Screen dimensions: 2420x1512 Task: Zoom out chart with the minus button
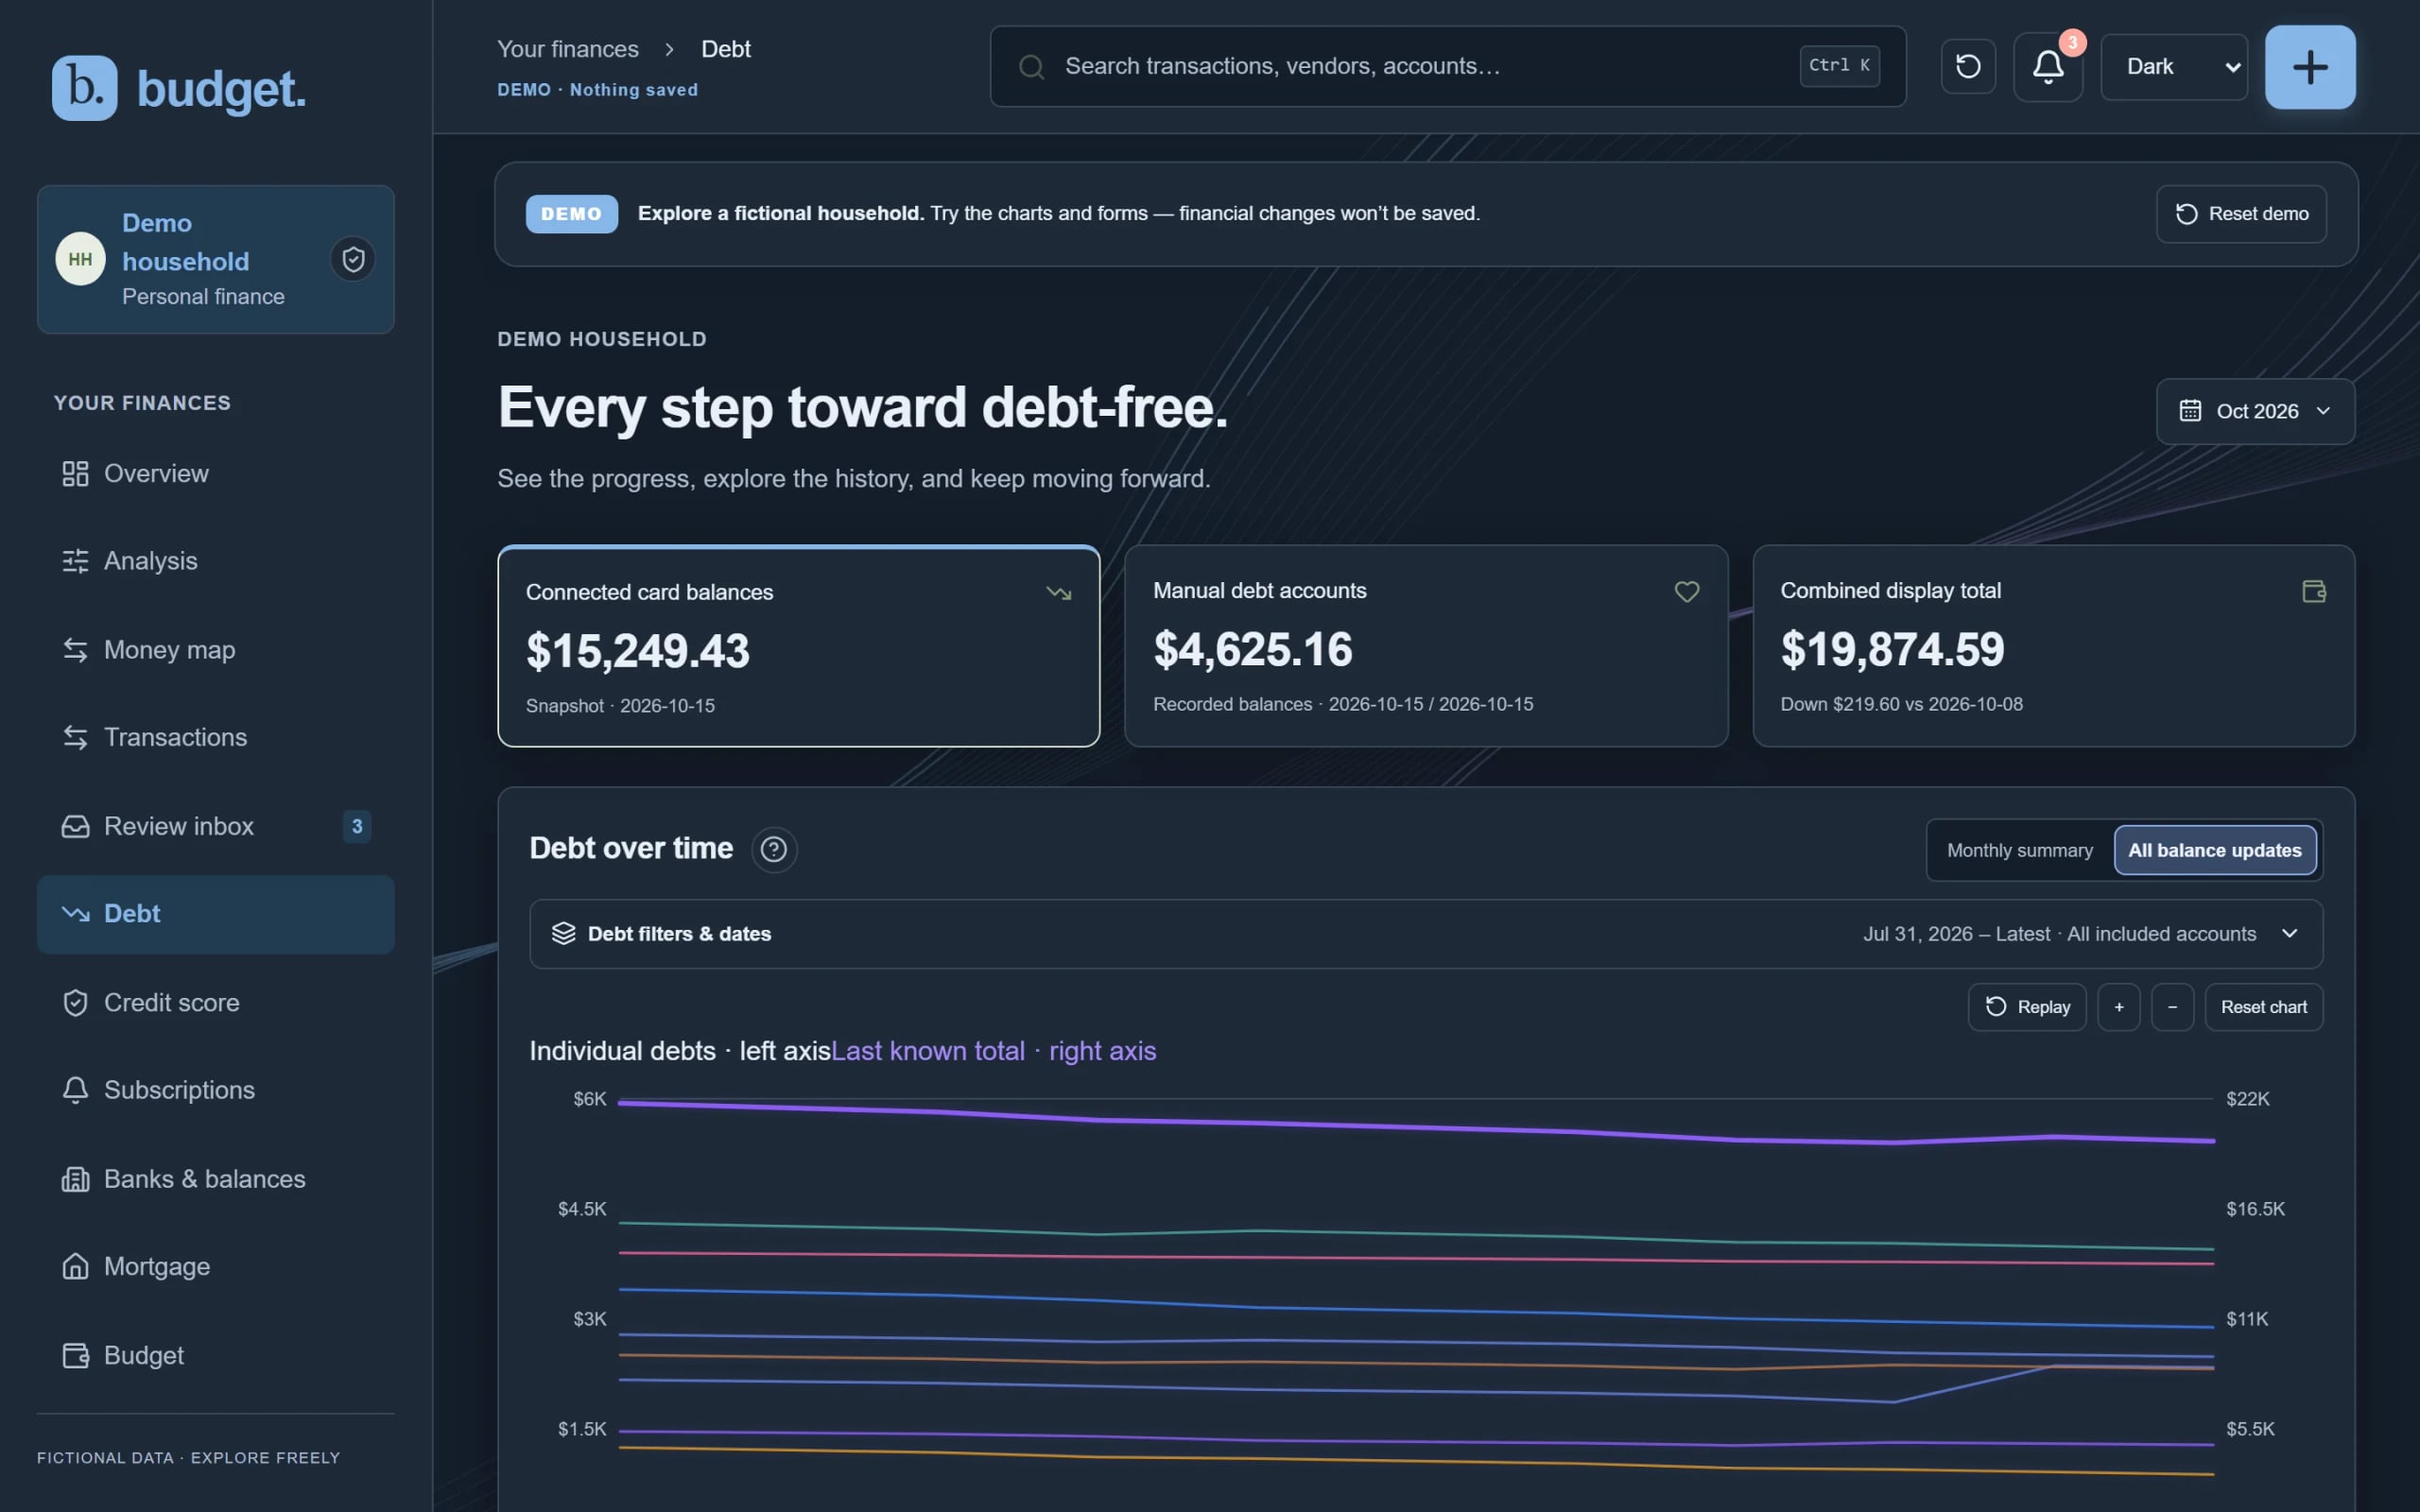tap(2172, 1007)
